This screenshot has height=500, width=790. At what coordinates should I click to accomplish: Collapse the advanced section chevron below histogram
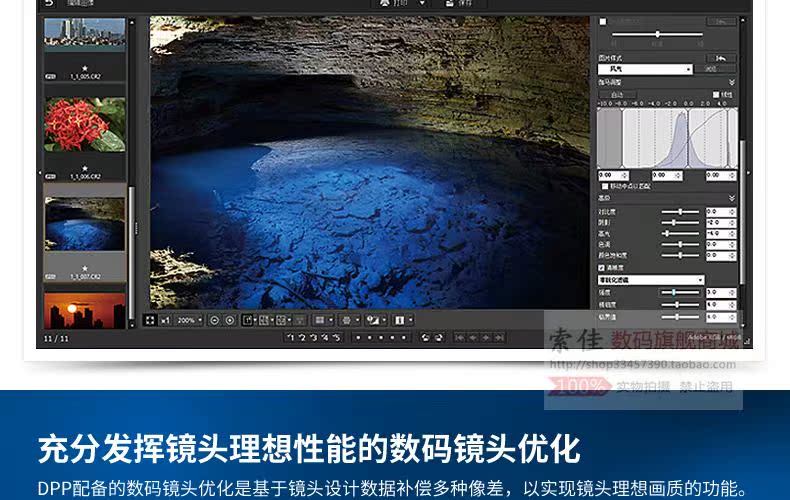[732, 198]
